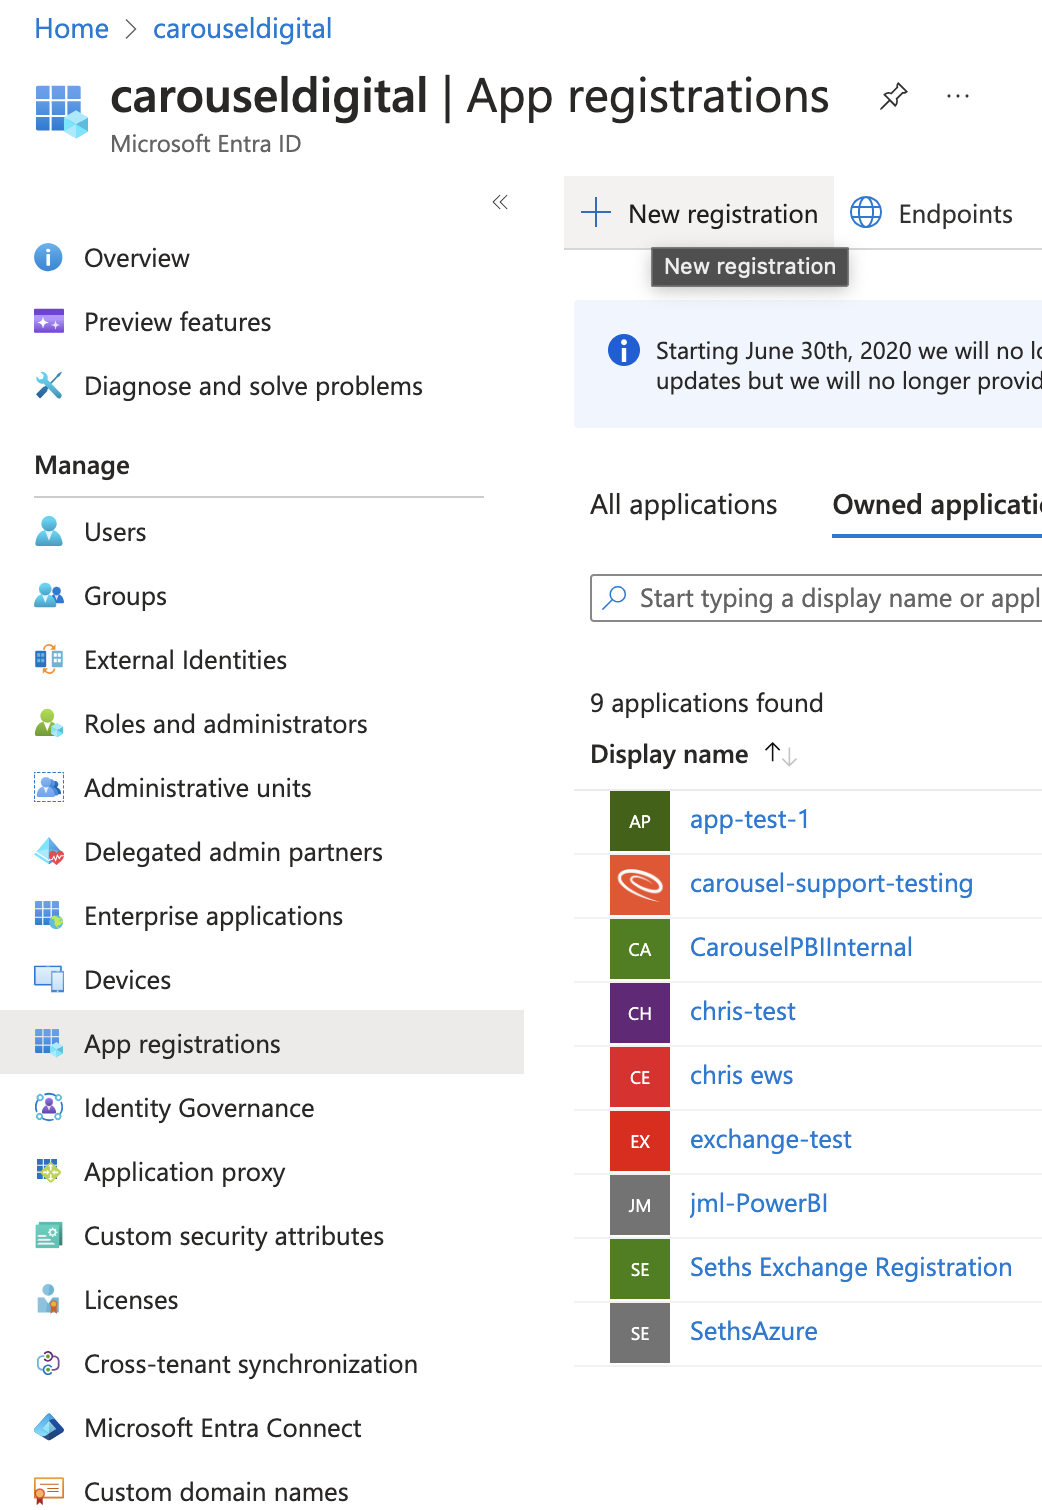Click the Microsoft Entra Connect icon
The image size is (1042, 1510).
tap(48, 1428)
